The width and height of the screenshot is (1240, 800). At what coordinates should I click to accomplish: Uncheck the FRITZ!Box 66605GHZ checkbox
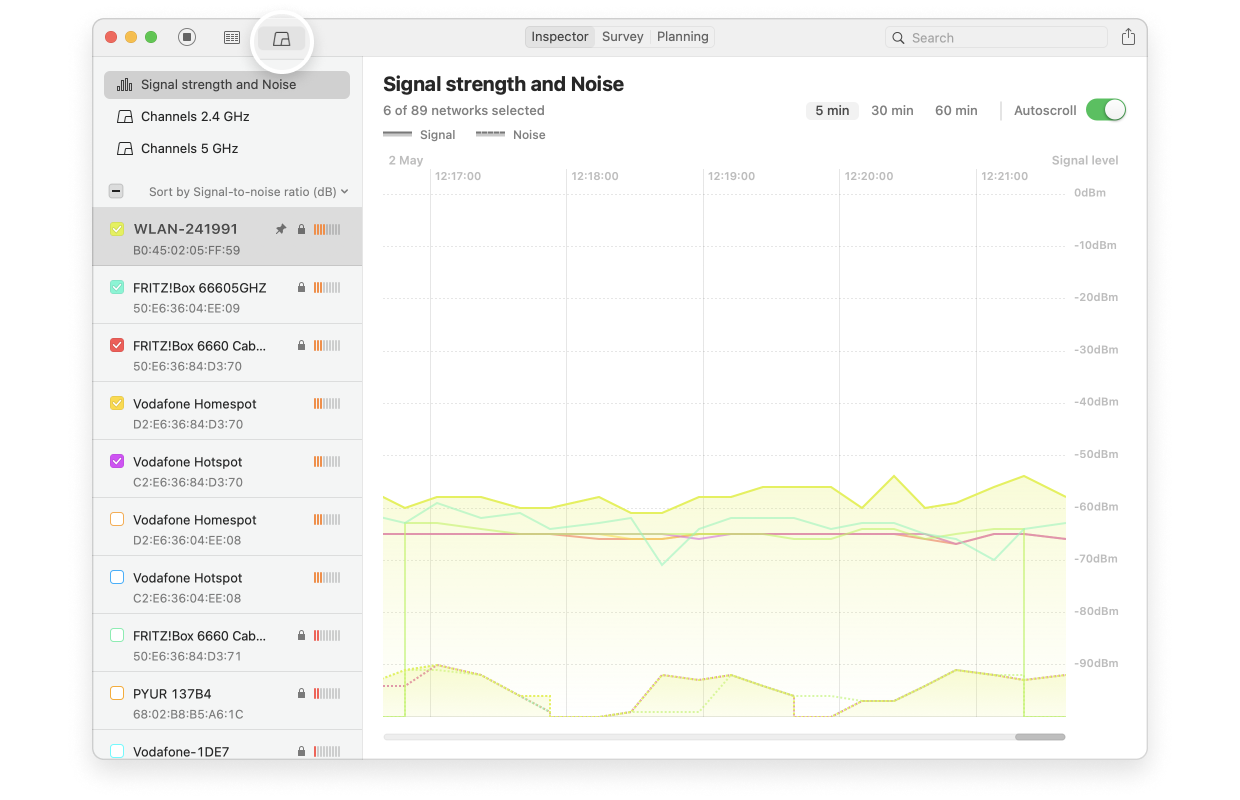(x=116, y=287)
